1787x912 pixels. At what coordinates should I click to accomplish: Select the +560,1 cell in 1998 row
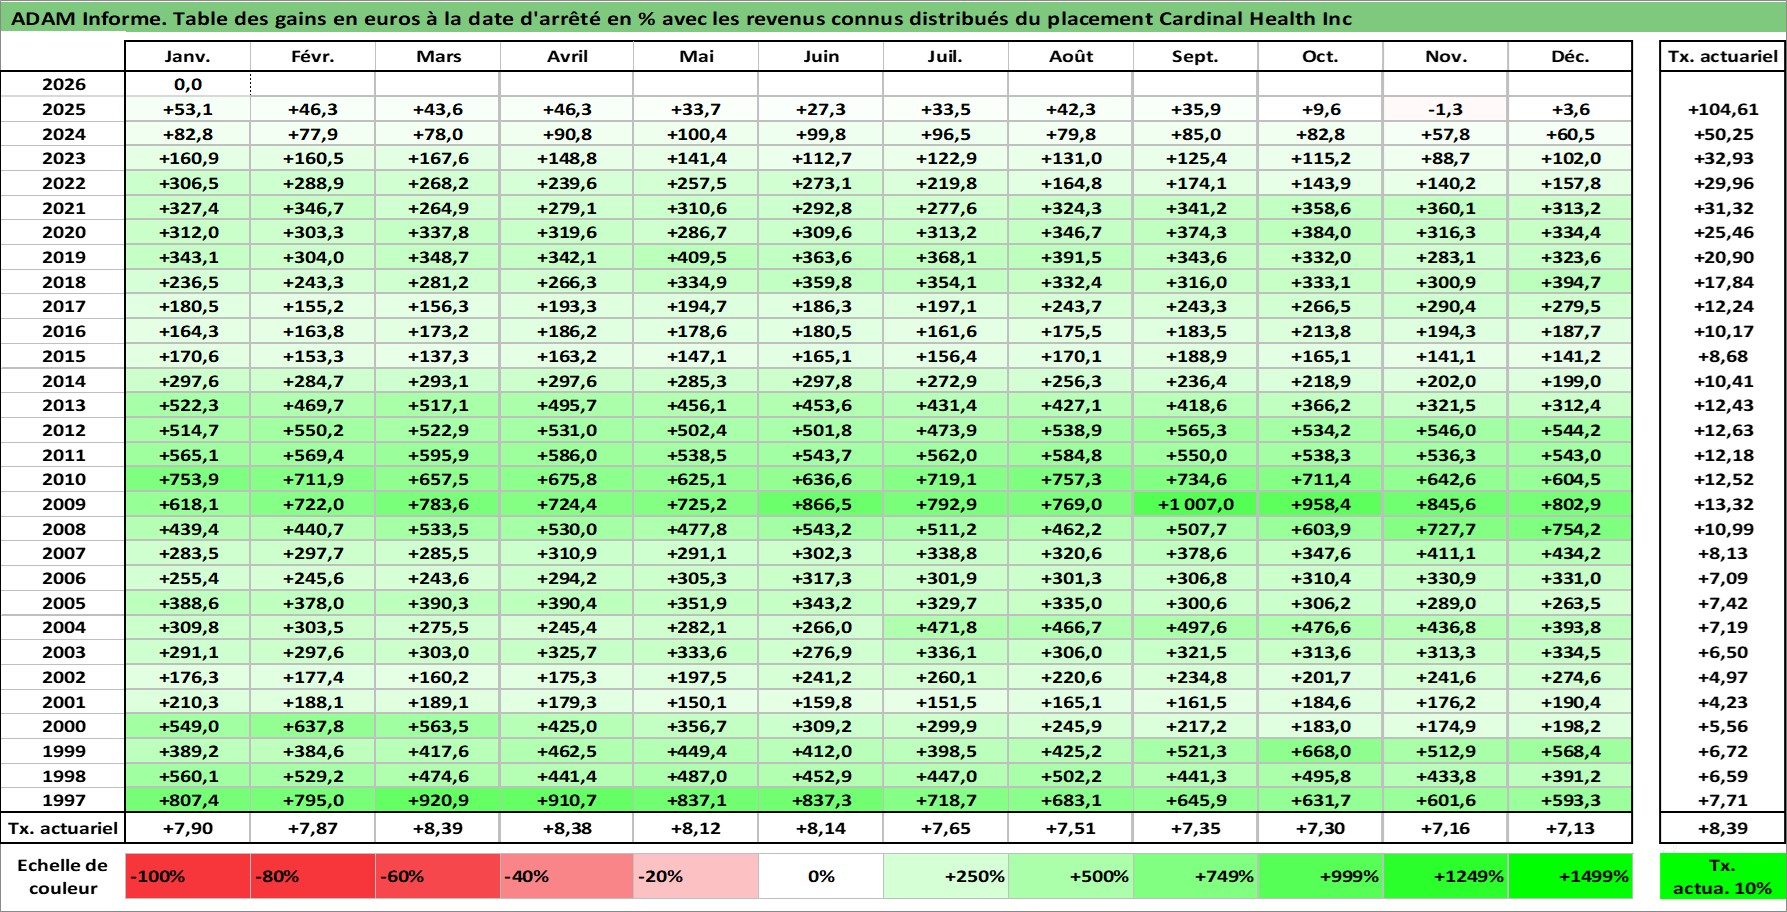[188, 776]
